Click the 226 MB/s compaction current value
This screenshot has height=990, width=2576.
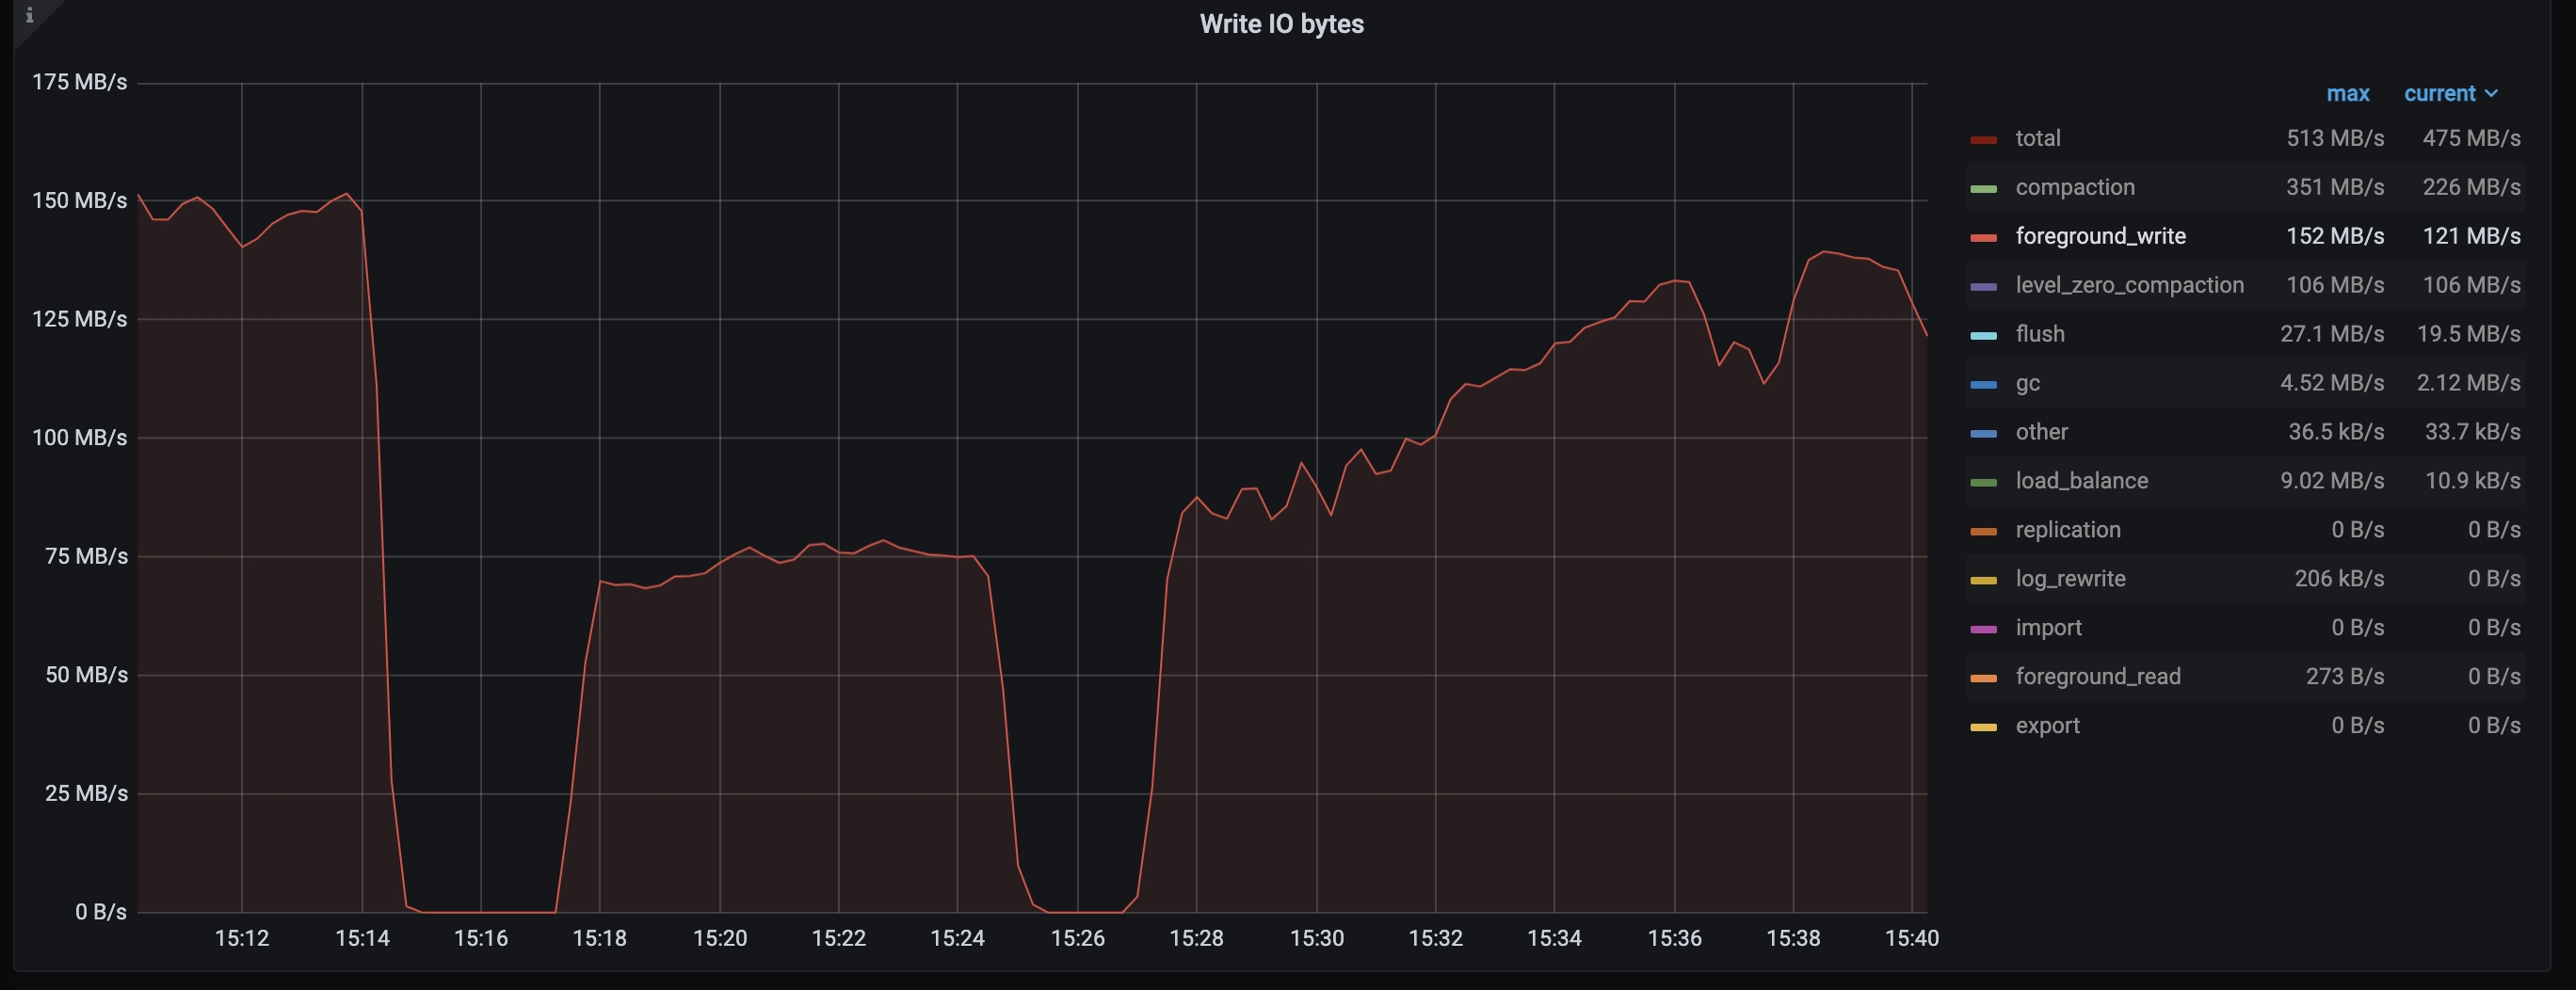(x=2471, y=187)
